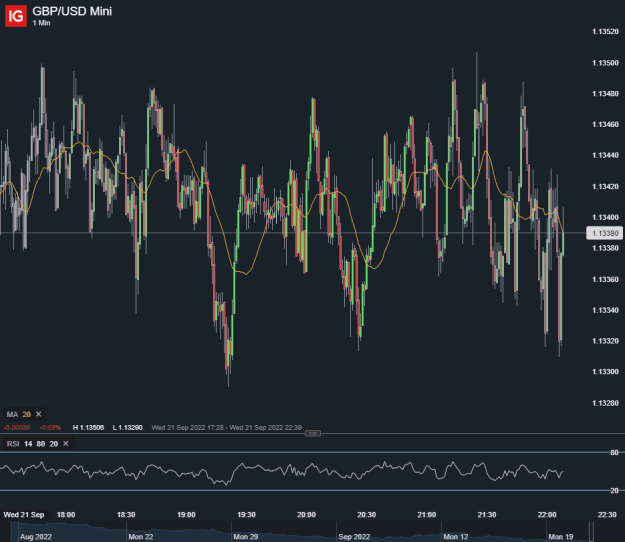Grab the chart/RSI panel resize handle
The height and width of the screenshot is (542, 625).
[312, 433]
